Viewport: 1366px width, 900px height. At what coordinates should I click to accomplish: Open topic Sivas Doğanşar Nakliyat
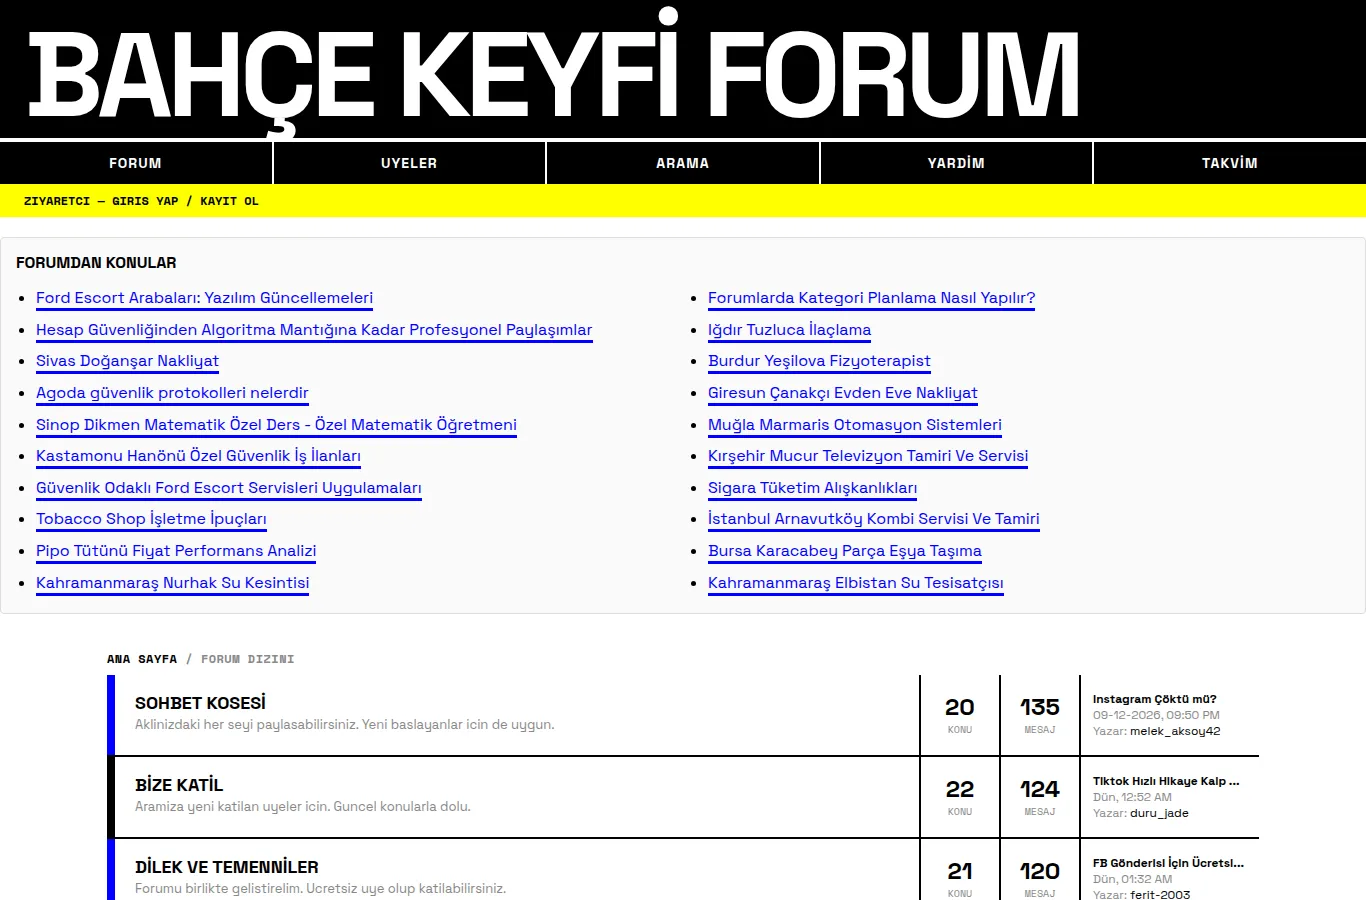127,361
